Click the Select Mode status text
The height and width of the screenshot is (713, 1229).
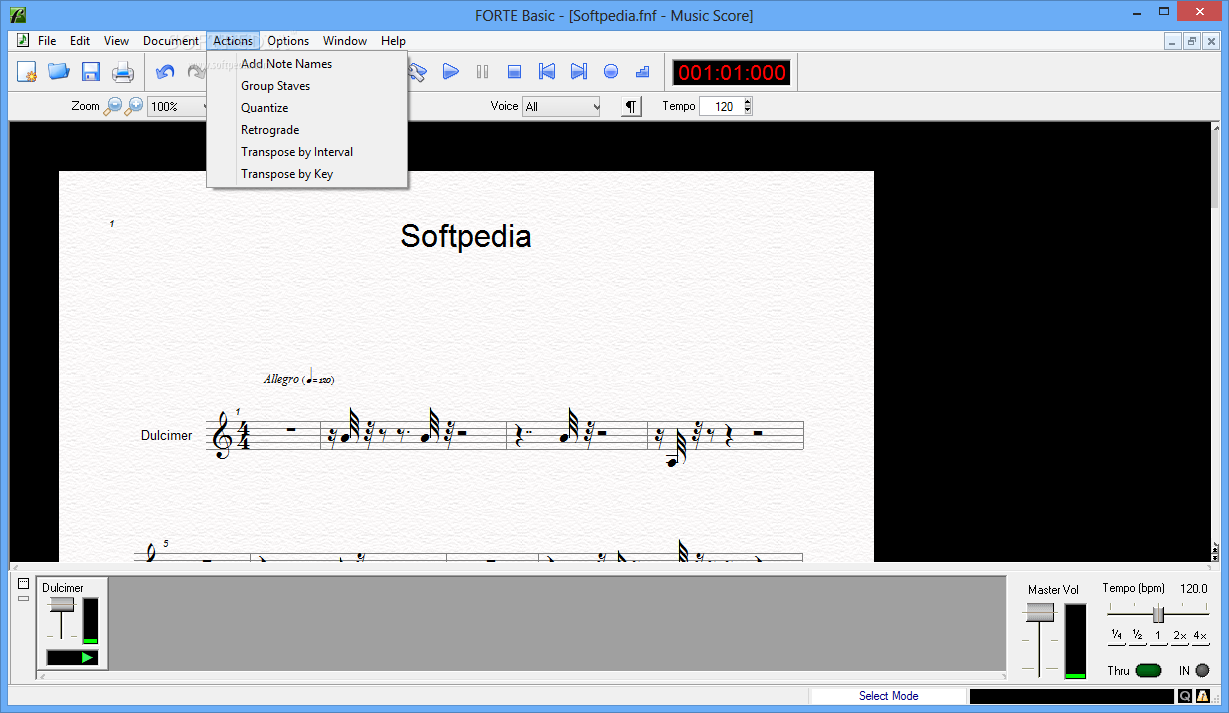(x=888, y=696)
